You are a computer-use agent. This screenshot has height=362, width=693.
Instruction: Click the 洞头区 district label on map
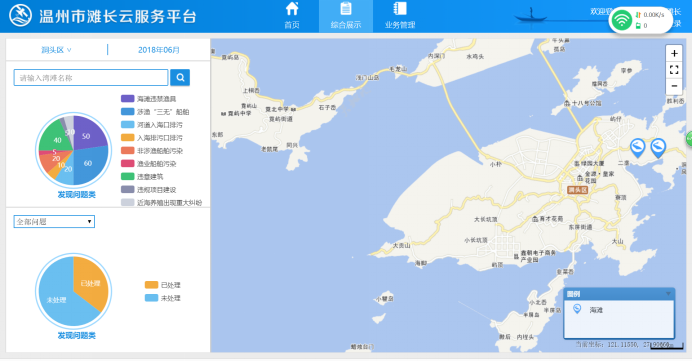click(577, 190)
